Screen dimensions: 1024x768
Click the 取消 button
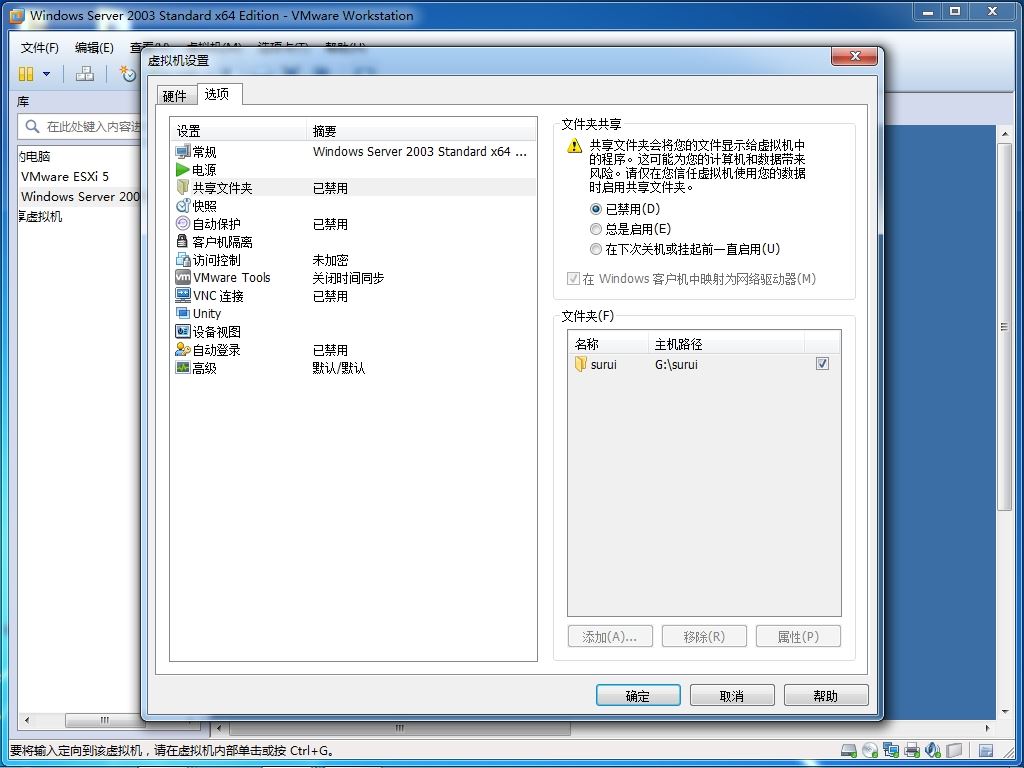(732, 696)
